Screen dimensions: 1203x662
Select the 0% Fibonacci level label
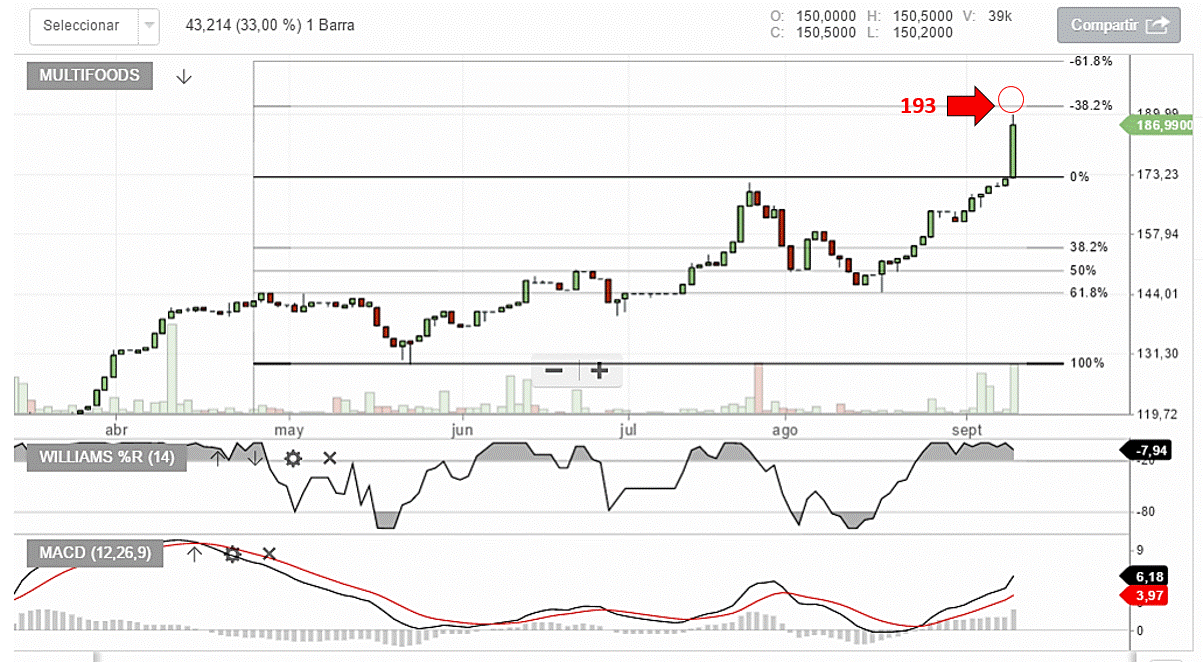[1080, 177]
